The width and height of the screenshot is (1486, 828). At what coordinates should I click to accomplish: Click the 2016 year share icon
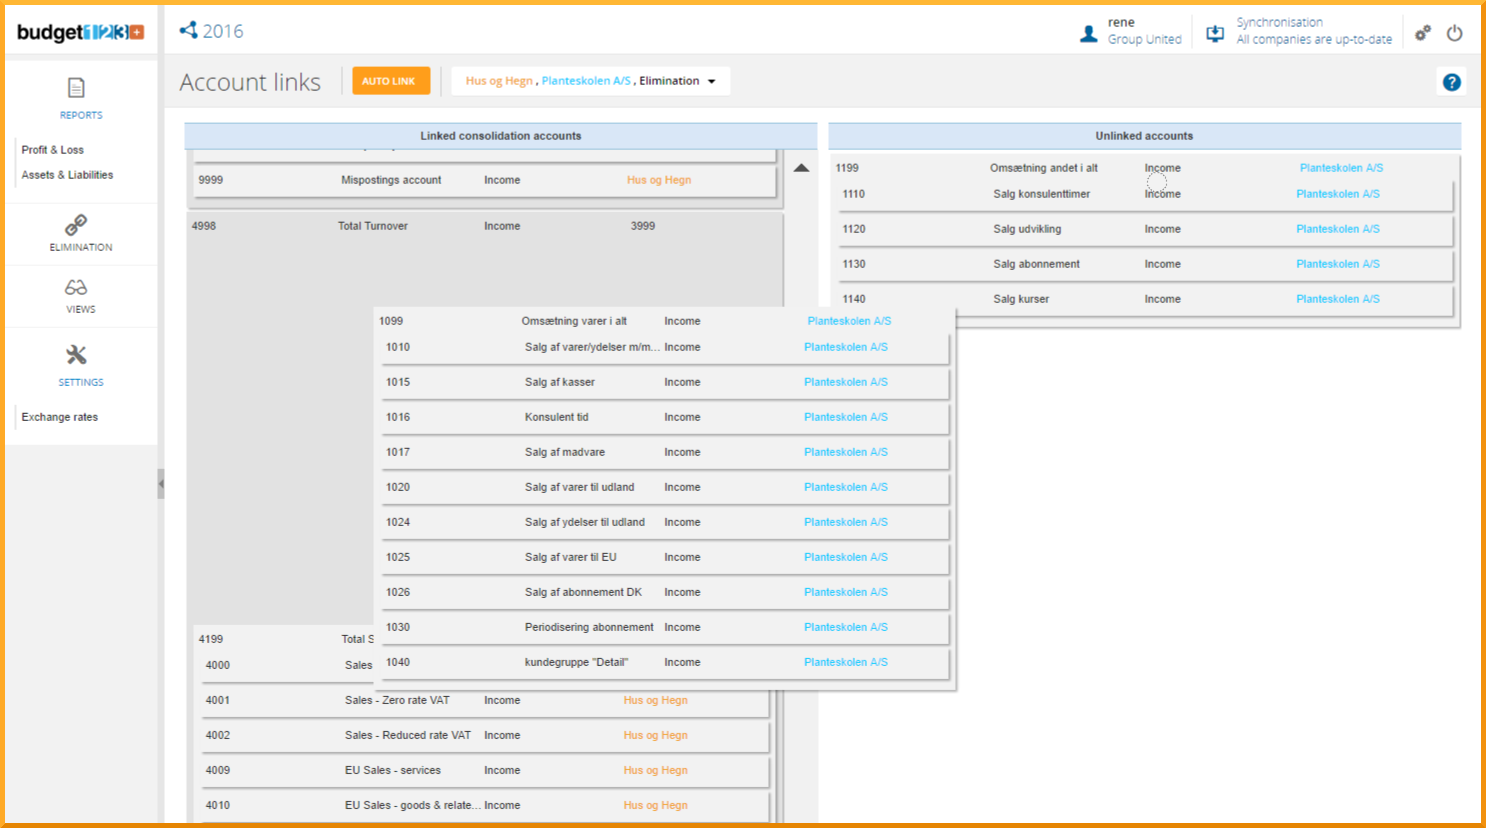click(x=188, y=31)
